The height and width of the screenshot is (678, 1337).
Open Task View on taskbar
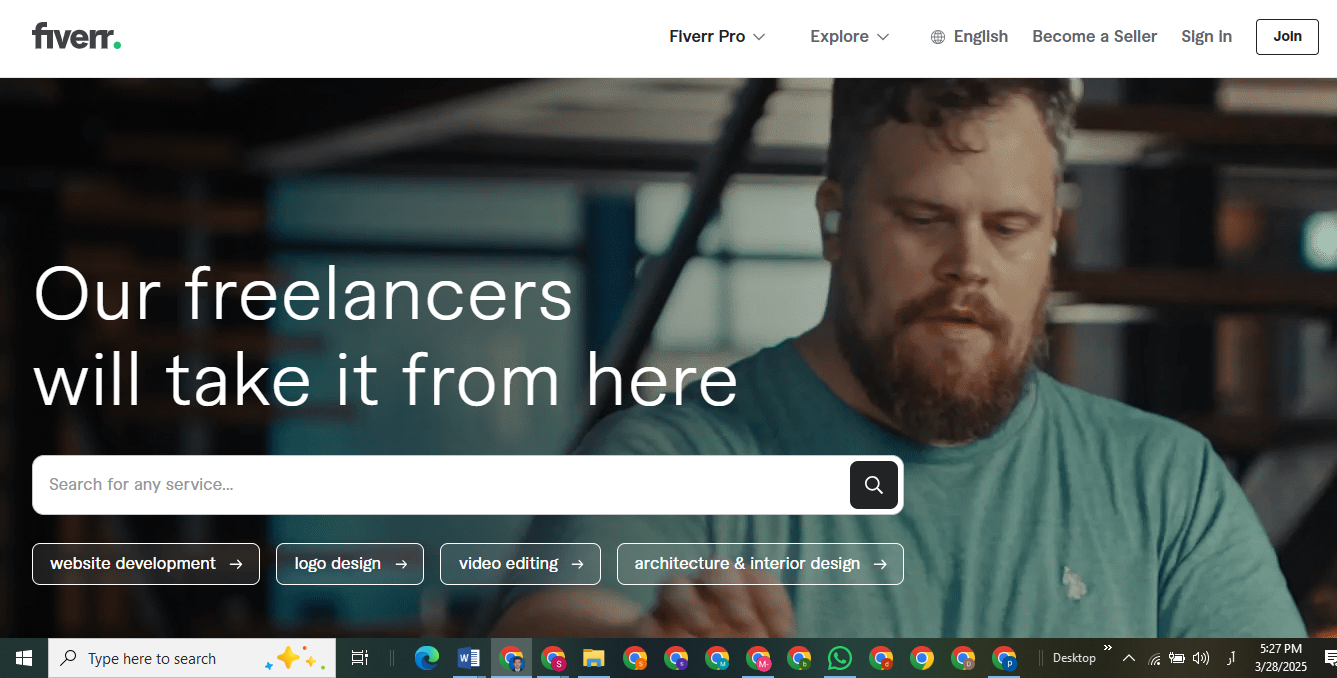click(x=360, y=658)
